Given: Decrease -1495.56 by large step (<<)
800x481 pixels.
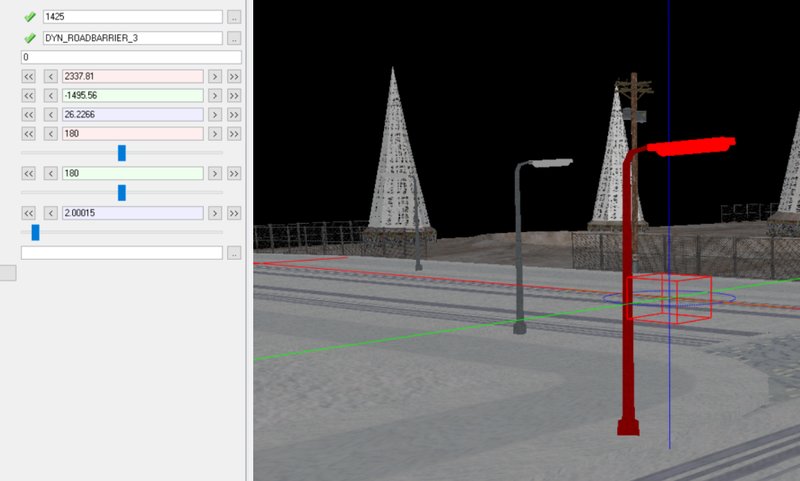Looking at the screenshot, I should pyautogui.click(x=29, y=95).
